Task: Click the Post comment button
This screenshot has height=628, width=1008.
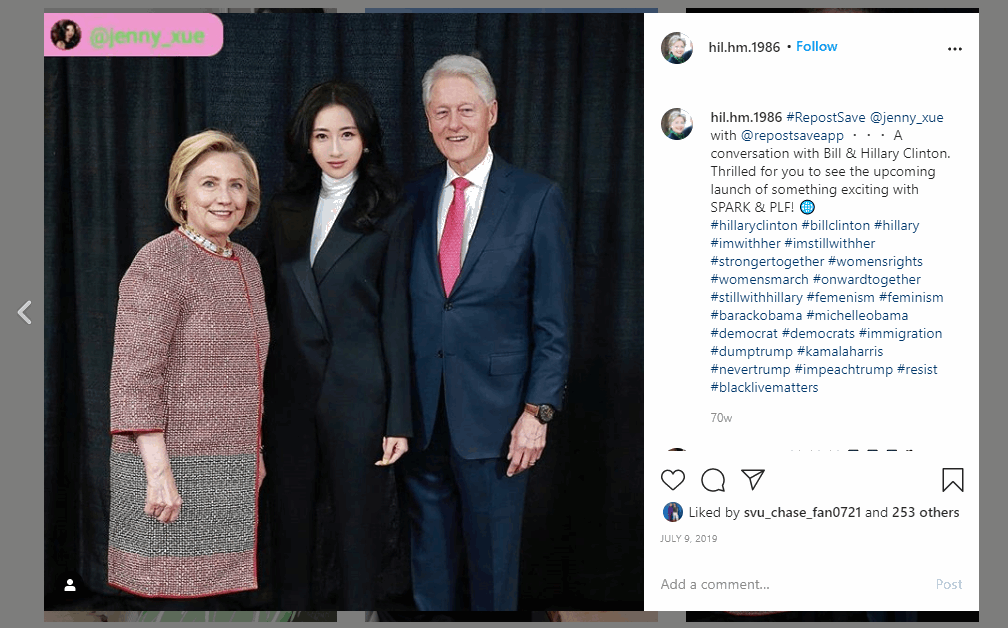Action: [x=949, y=584]
